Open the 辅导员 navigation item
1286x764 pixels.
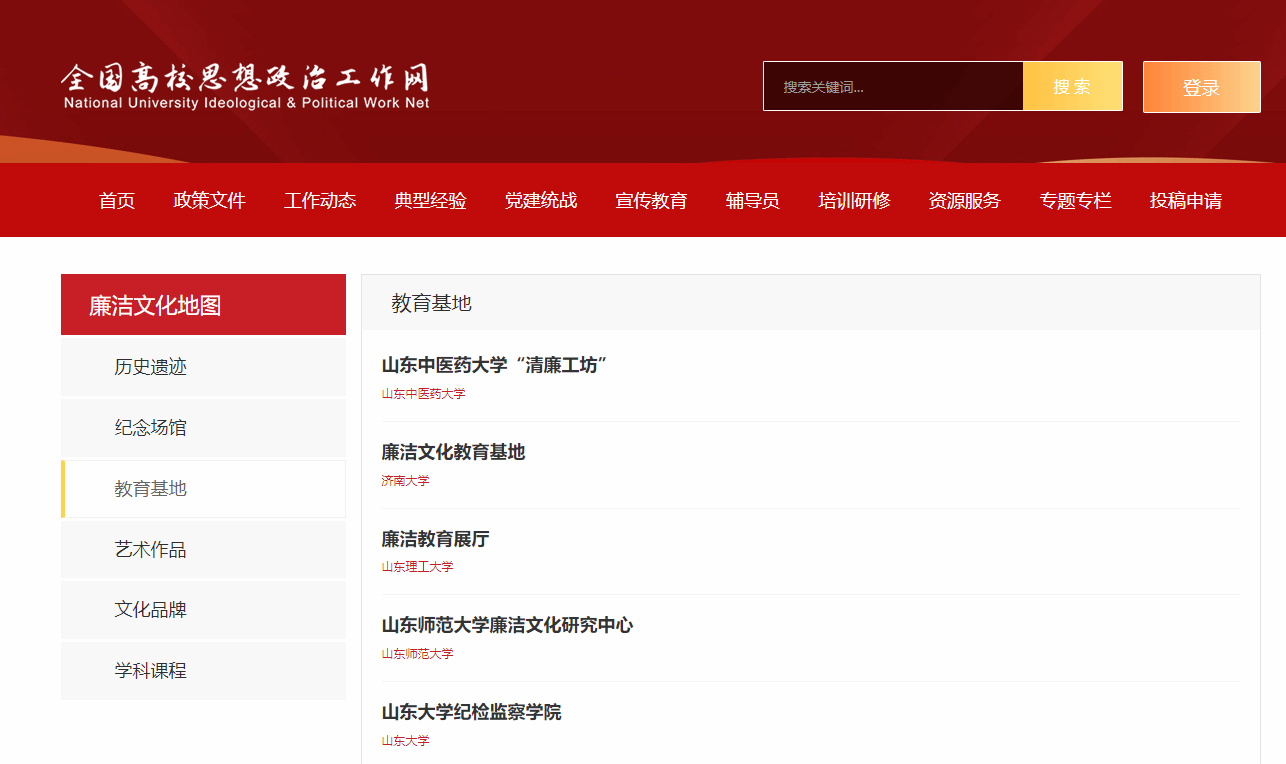752,200
